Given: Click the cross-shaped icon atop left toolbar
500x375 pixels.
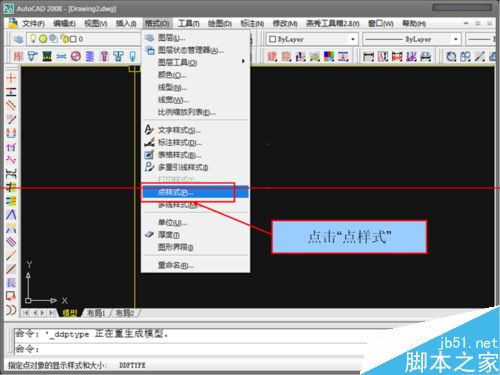Looking at the screenshot, I should pos(11,78).
